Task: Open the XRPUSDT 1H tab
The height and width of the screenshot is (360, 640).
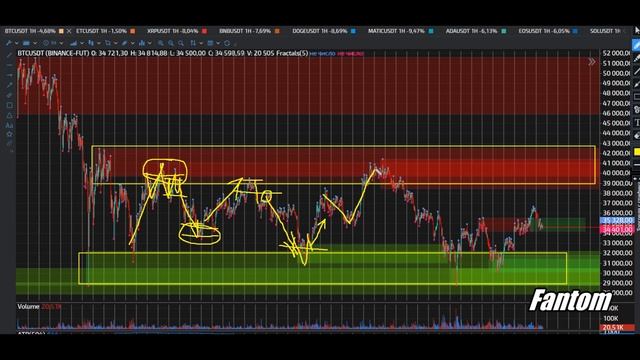Action: coord(173,31)
